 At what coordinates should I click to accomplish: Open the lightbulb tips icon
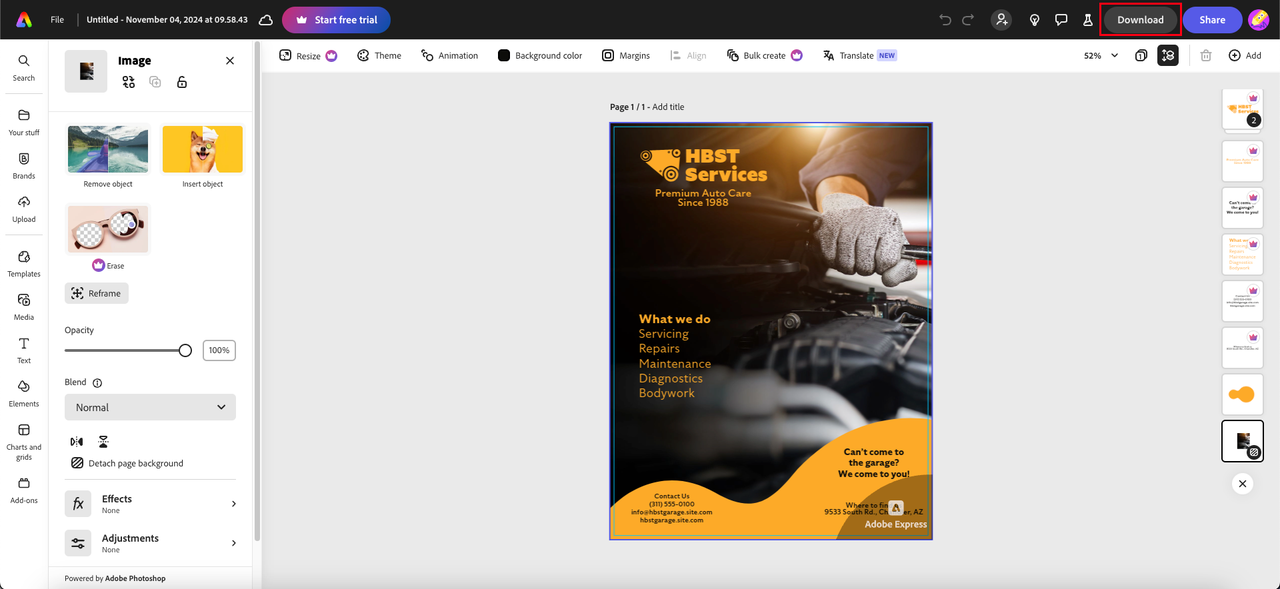[1034, 20]
